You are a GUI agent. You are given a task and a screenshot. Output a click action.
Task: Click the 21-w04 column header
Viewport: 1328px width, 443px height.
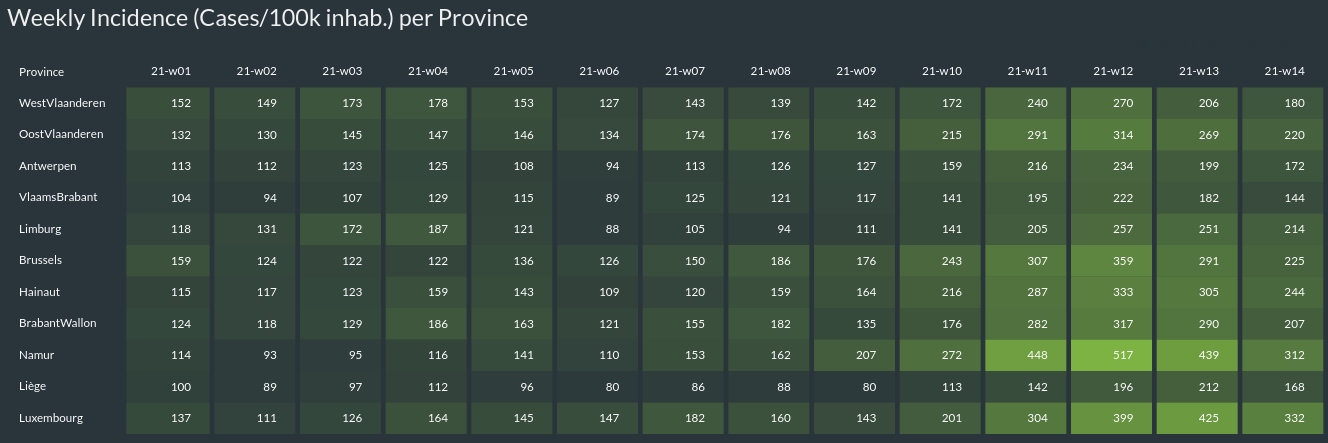coord(428,71)
